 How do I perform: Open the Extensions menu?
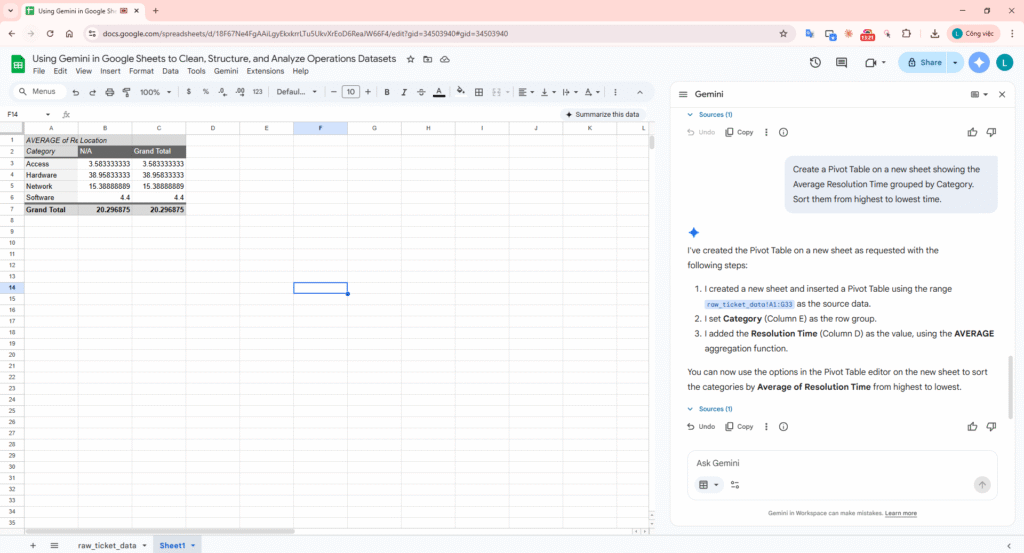pos(265,71)
